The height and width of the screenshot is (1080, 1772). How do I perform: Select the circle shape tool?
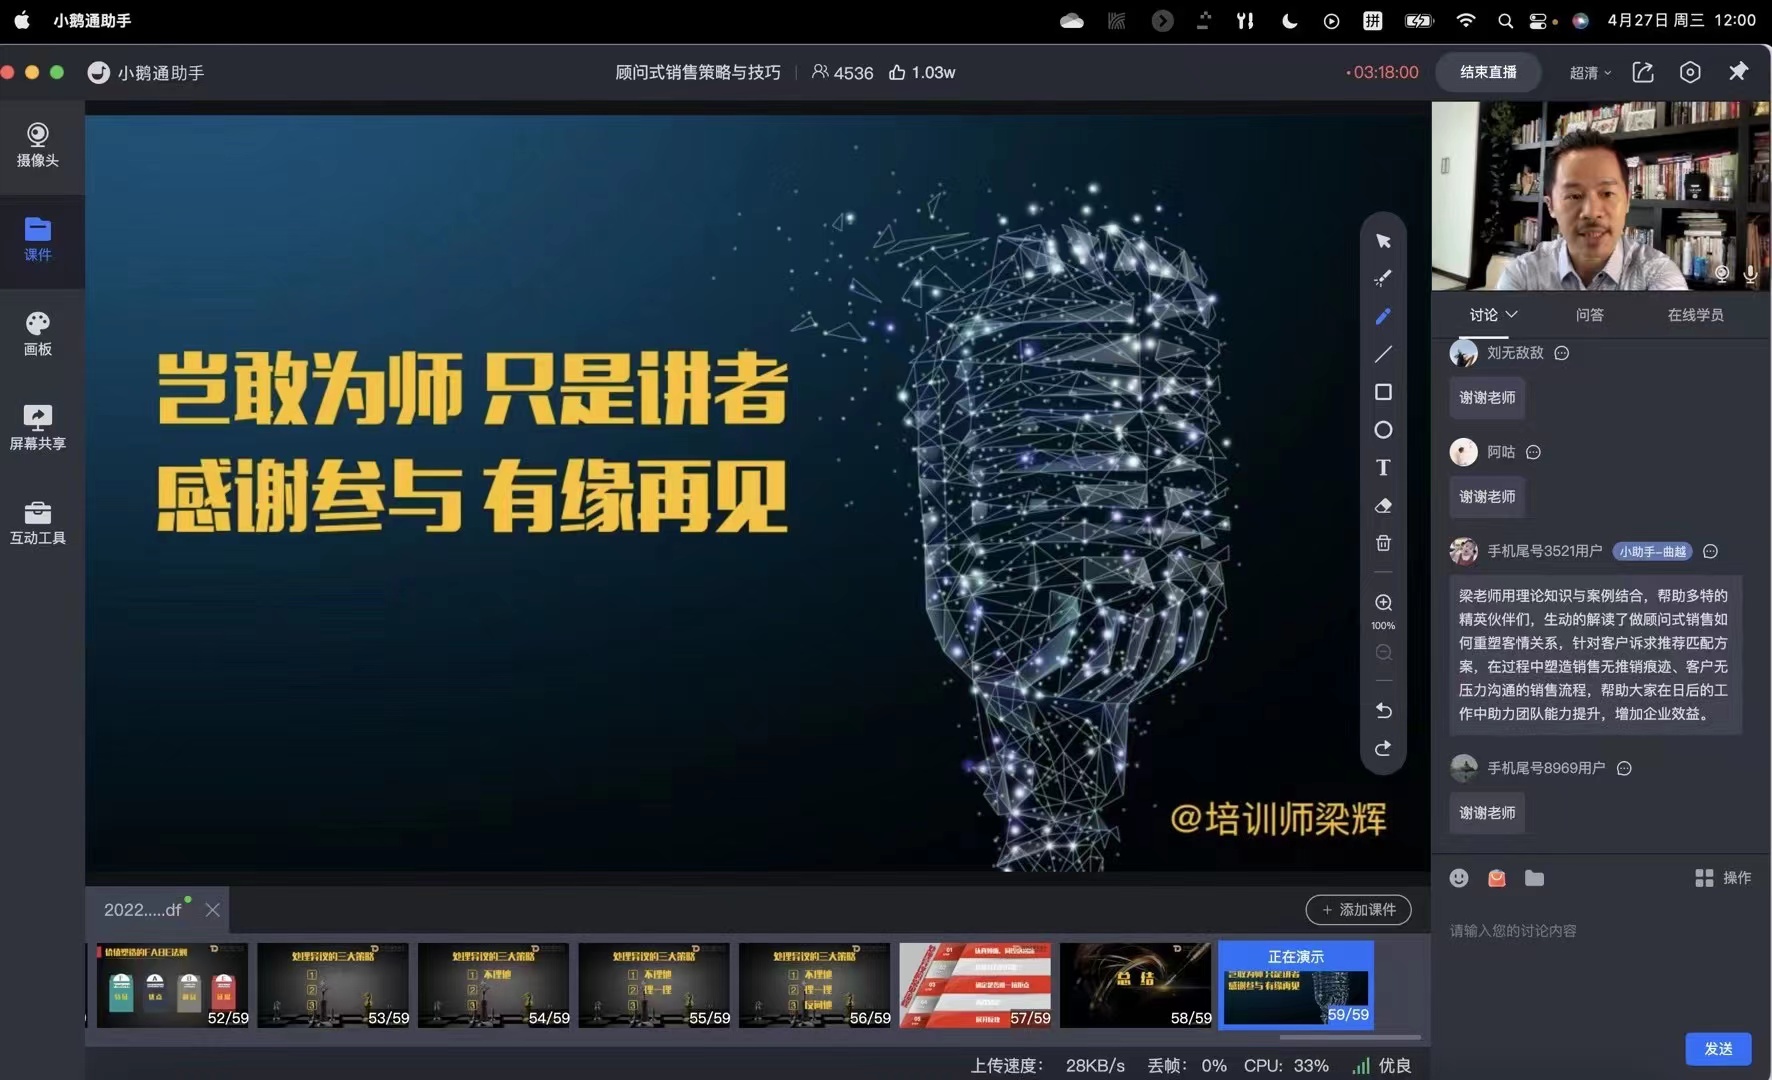point(1383,430)
